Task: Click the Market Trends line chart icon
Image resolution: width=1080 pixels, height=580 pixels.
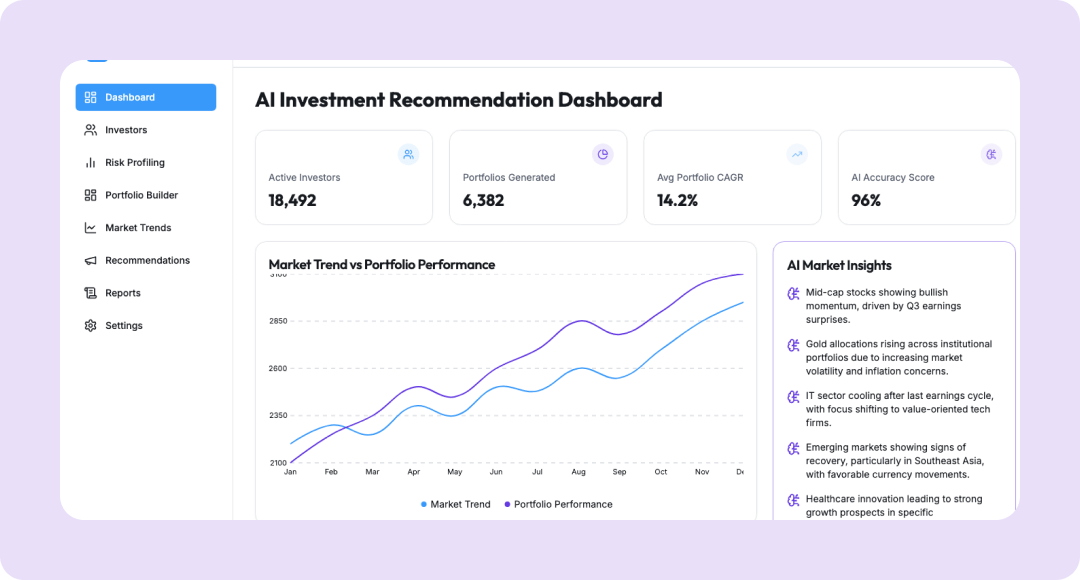Action: 91,228
